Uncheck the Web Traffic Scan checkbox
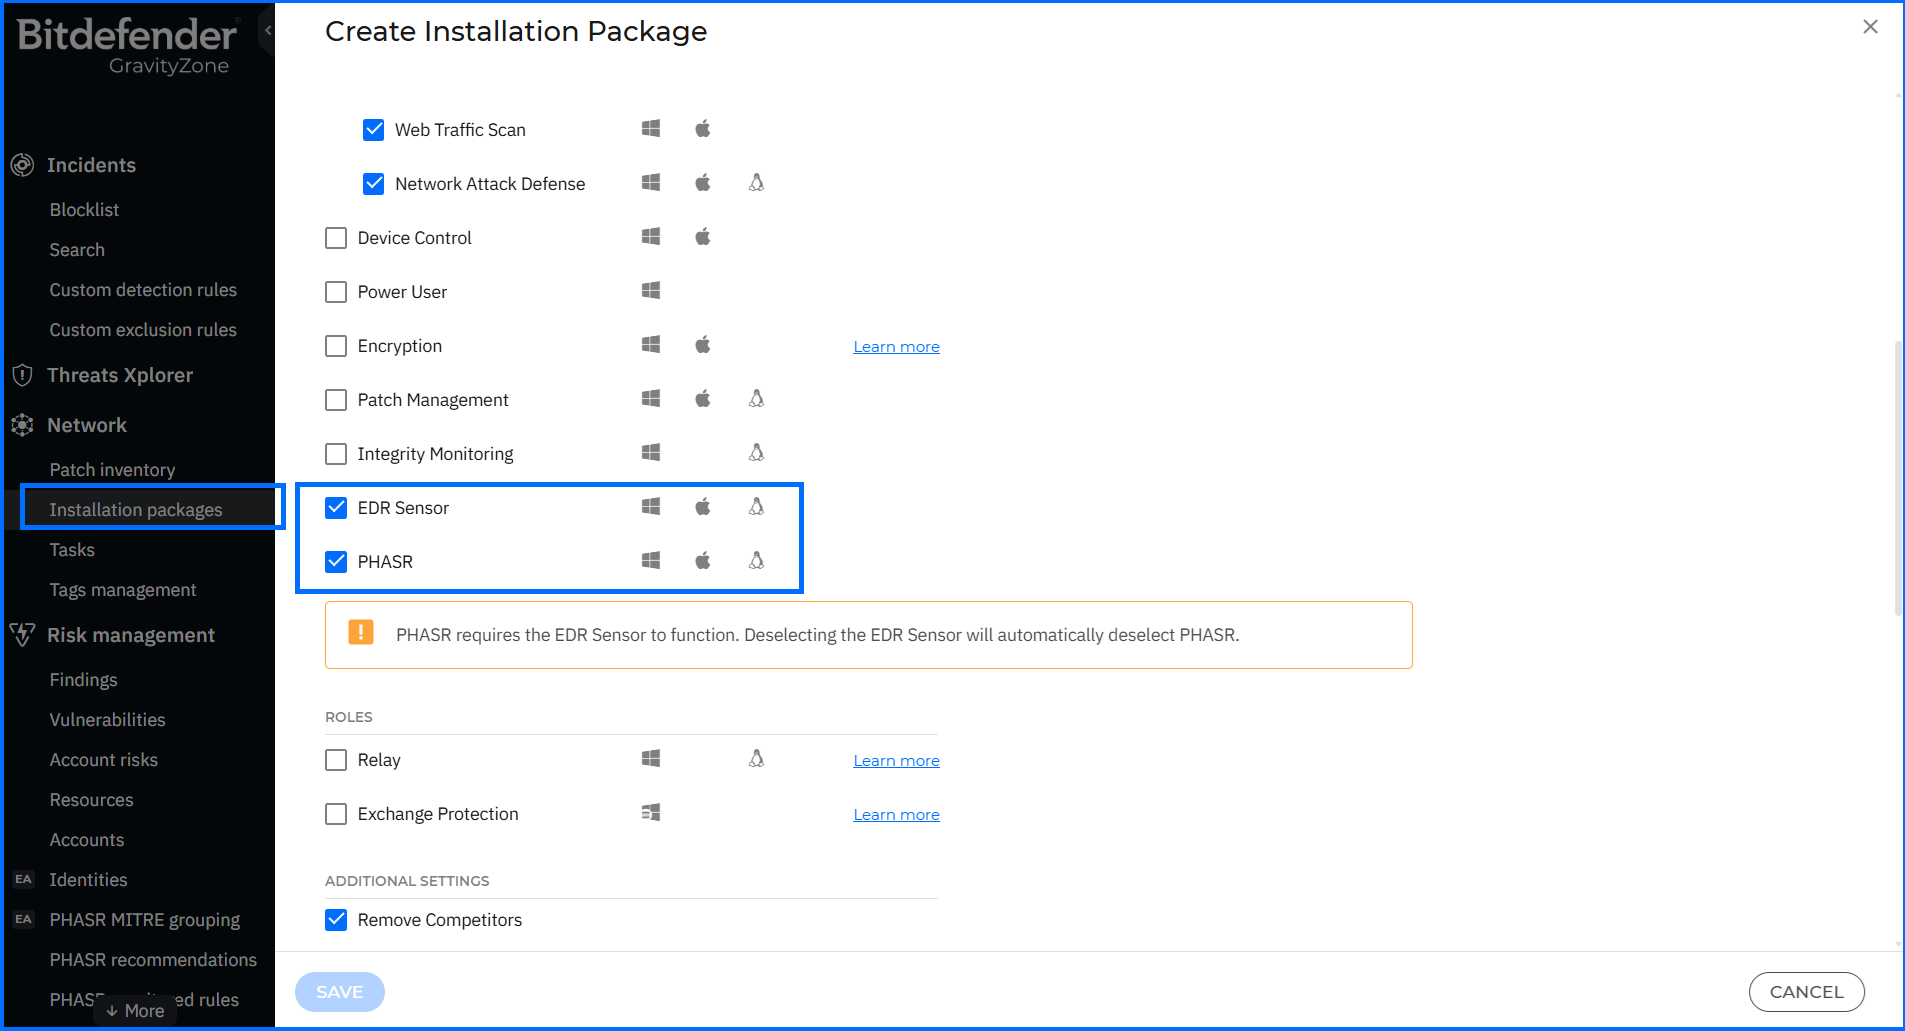Viewport: 1905px width, 1031px height. (374, 130)
